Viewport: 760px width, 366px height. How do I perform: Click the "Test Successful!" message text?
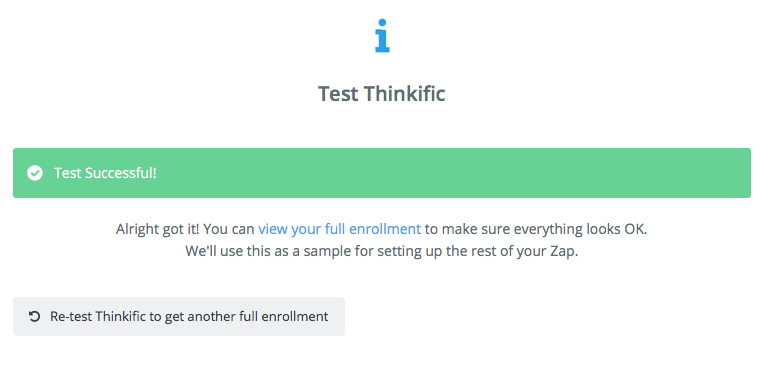click(x=105, y=173)
